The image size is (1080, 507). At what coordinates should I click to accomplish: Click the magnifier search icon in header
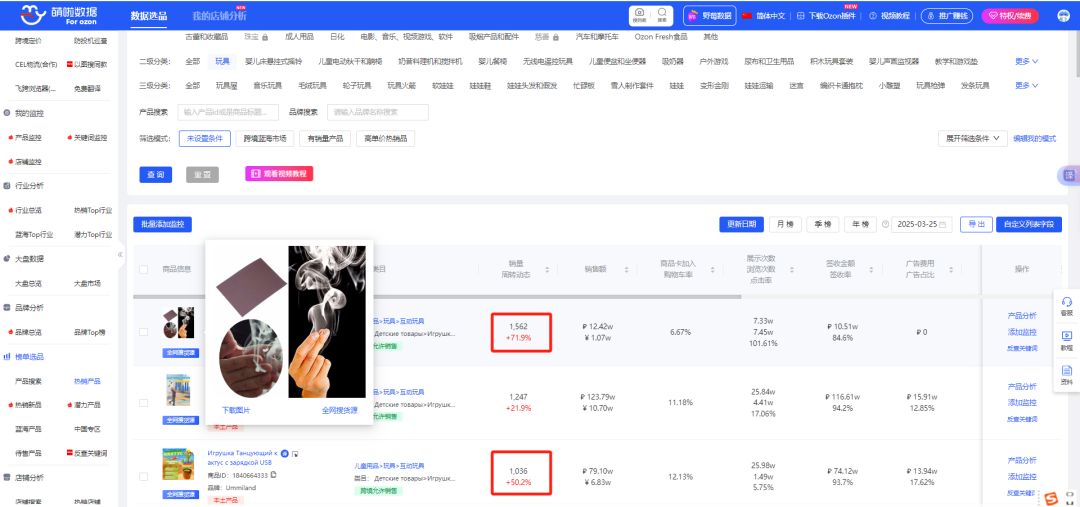(x=661, y=14)
